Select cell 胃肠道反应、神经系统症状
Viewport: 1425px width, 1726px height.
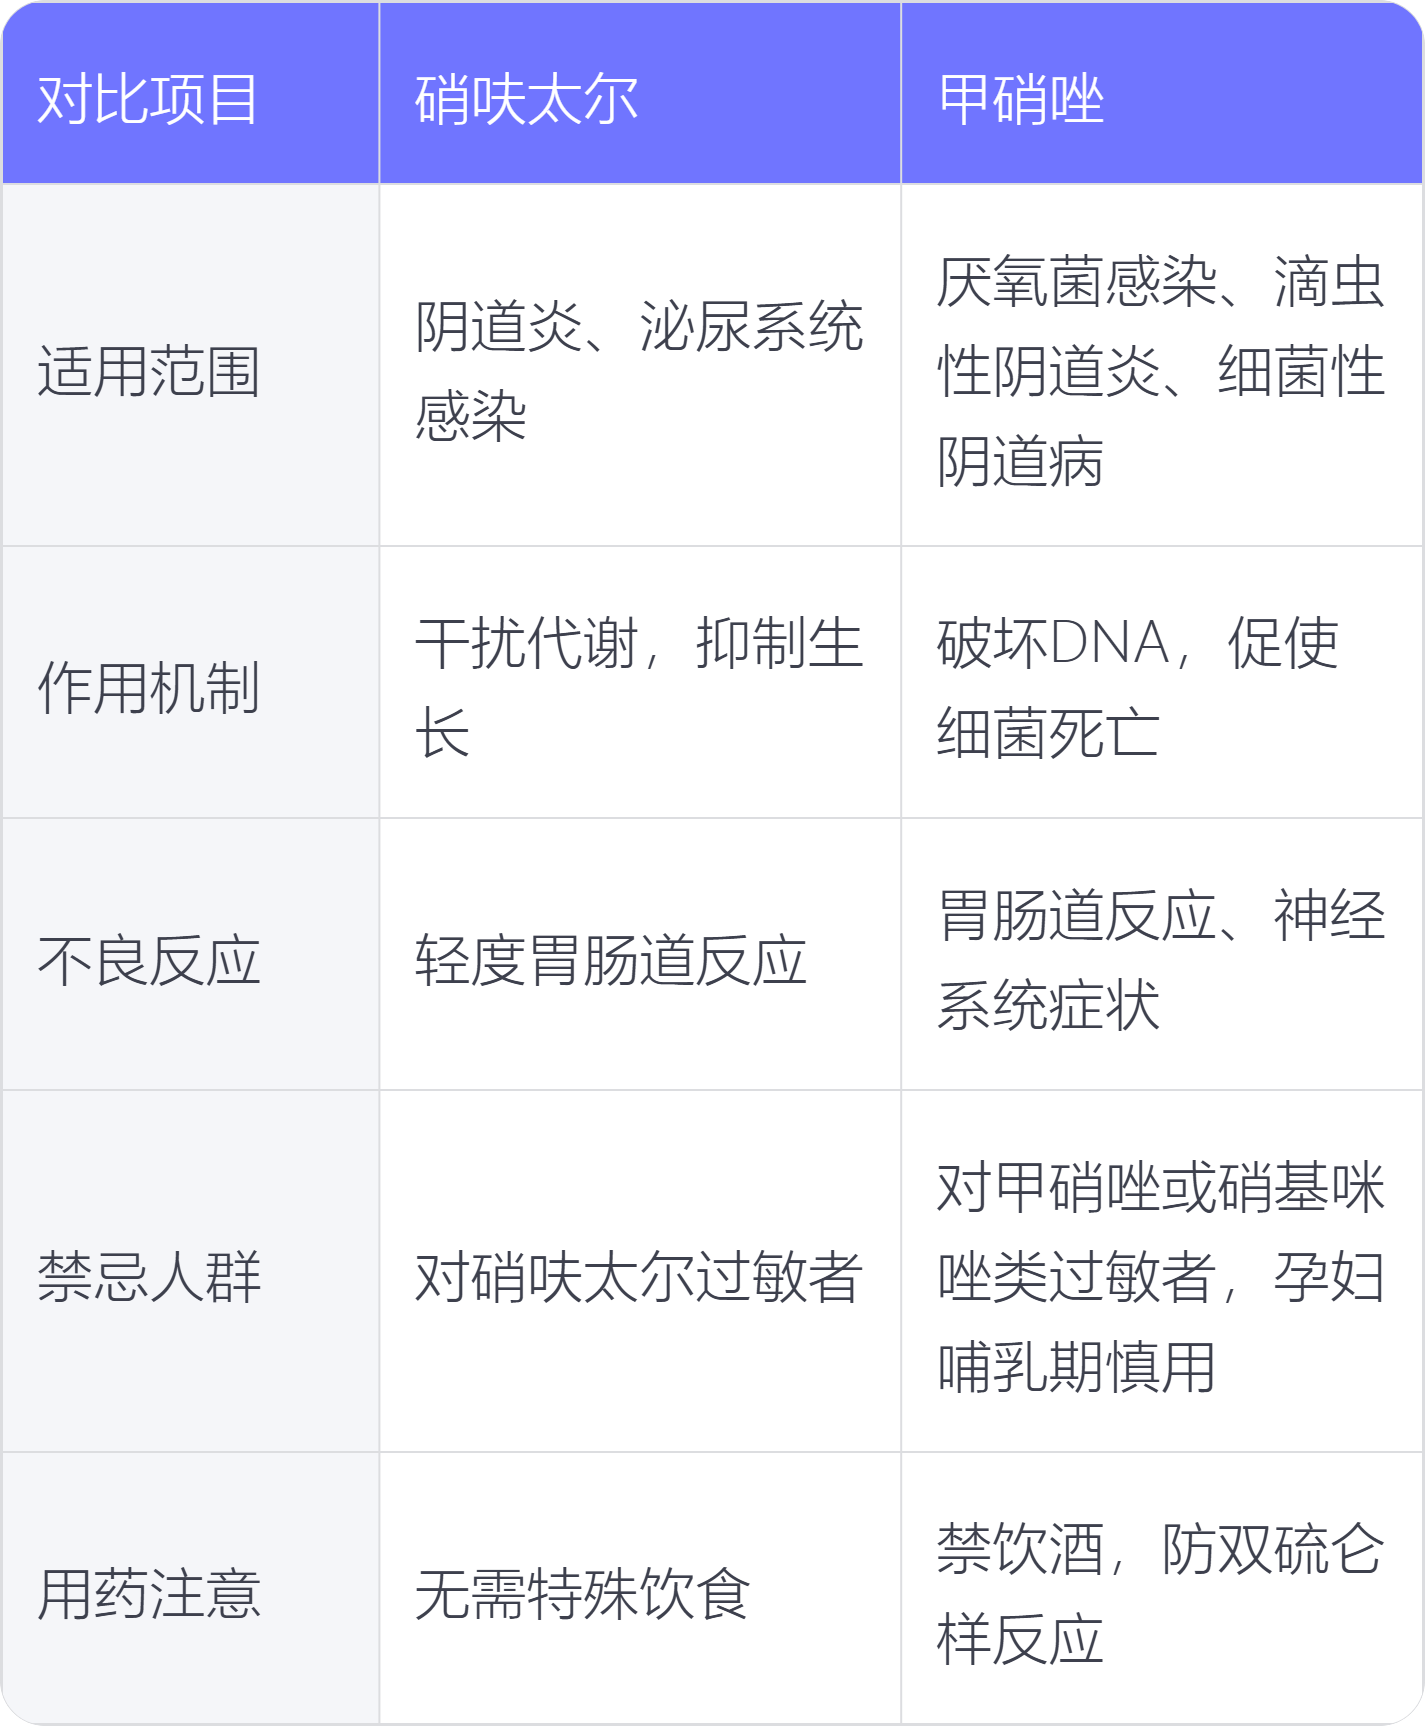[x=1162, y=955]
